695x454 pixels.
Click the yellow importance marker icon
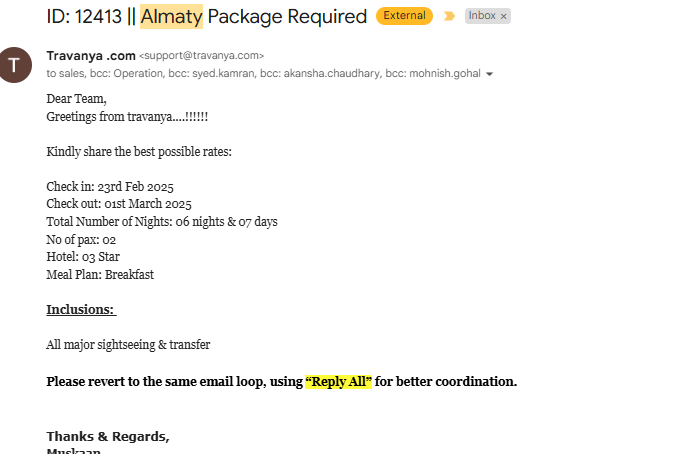449,16
